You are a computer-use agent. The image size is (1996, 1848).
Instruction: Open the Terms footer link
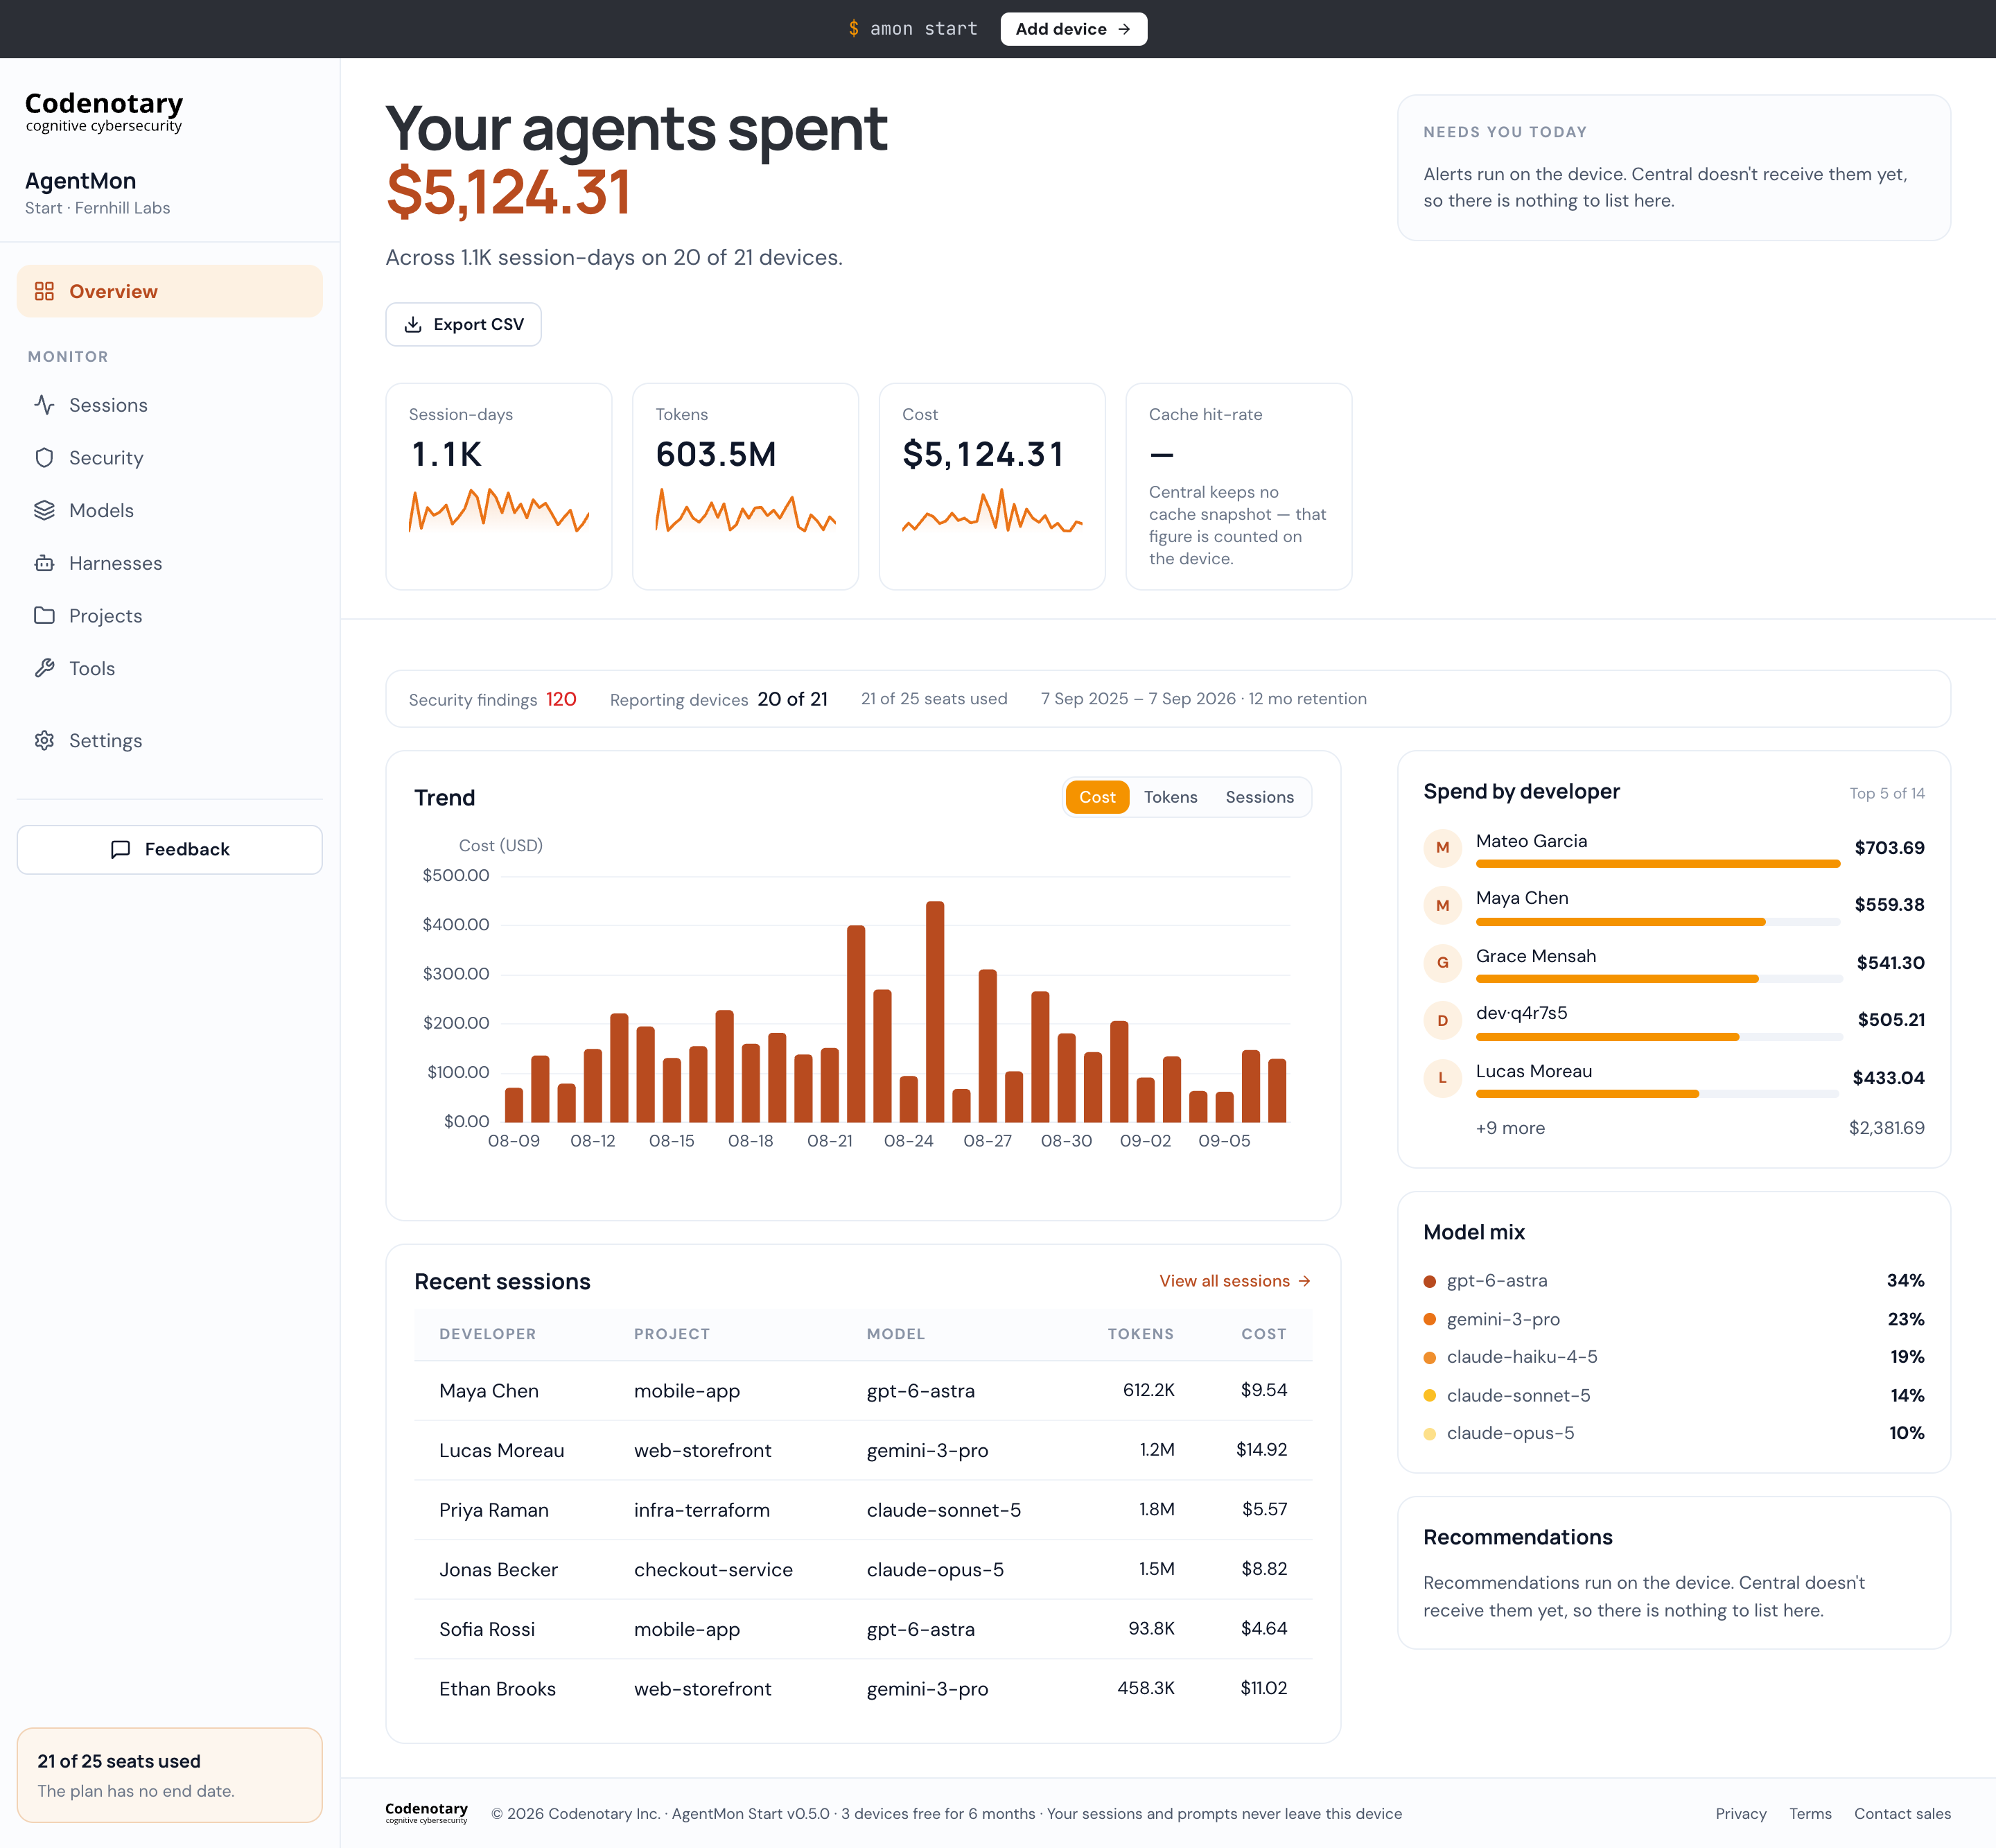[x=1810, y=1814]
